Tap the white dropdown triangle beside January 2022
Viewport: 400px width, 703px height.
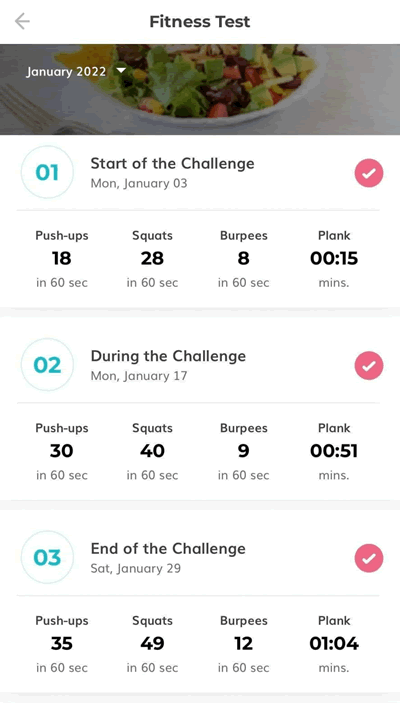click(121, 70)
